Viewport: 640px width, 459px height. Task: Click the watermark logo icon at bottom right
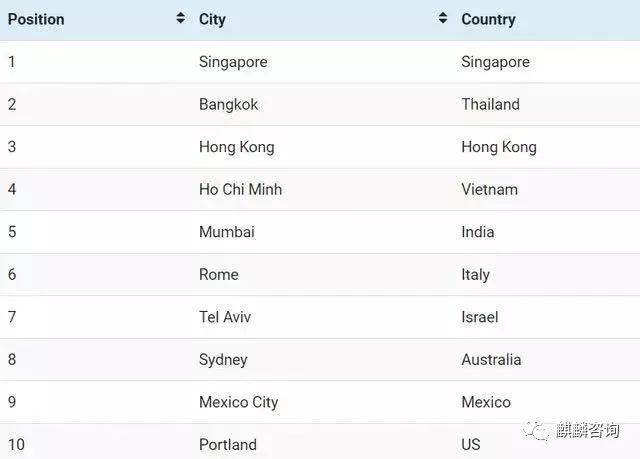tap(540, 430)
